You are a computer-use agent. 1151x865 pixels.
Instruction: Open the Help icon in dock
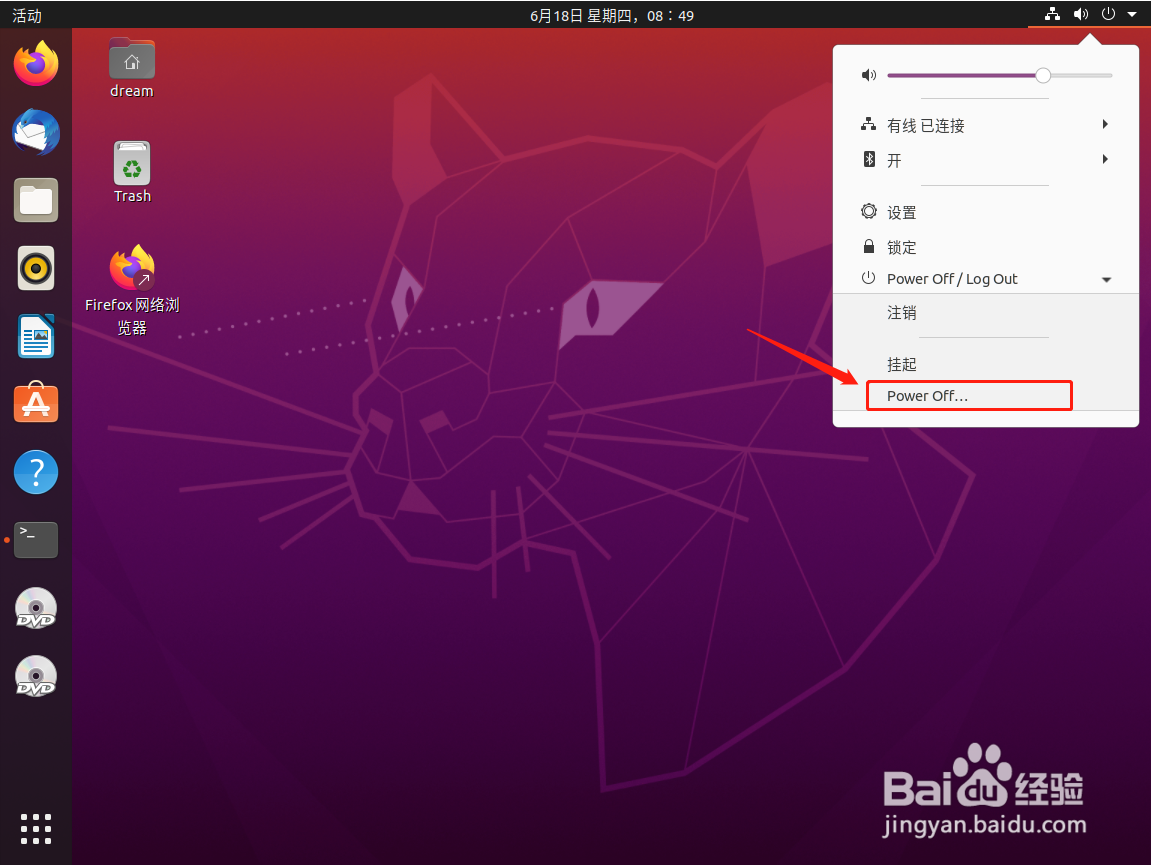point(36,472)
